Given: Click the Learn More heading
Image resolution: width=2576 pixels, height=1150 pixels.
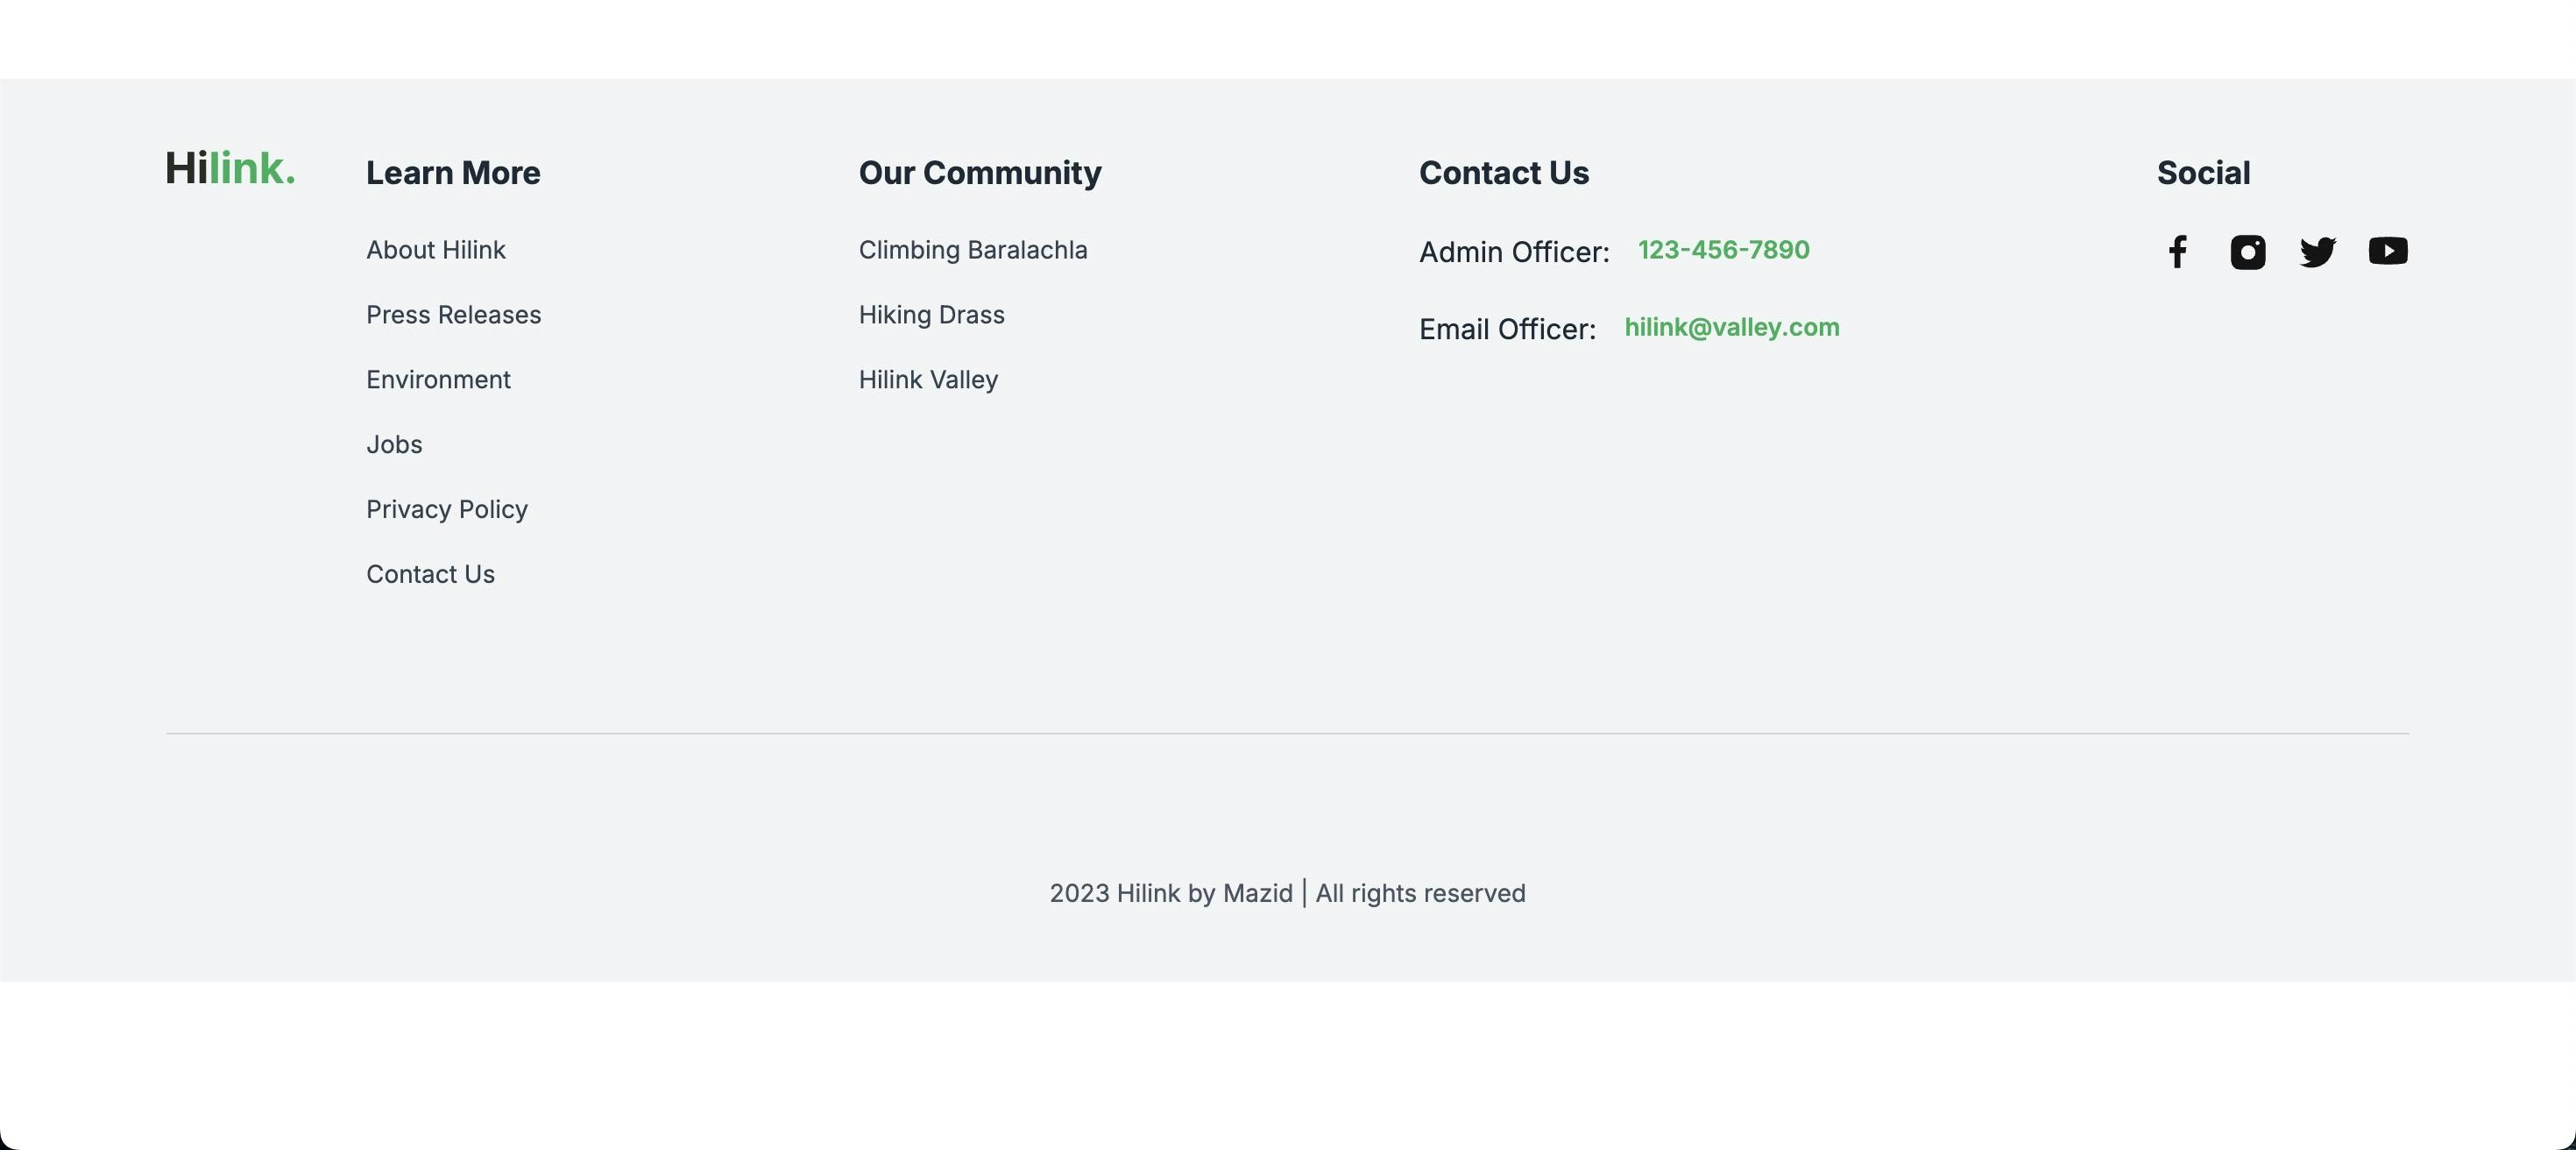Looking at the screenshot, I should pos(453,173).
